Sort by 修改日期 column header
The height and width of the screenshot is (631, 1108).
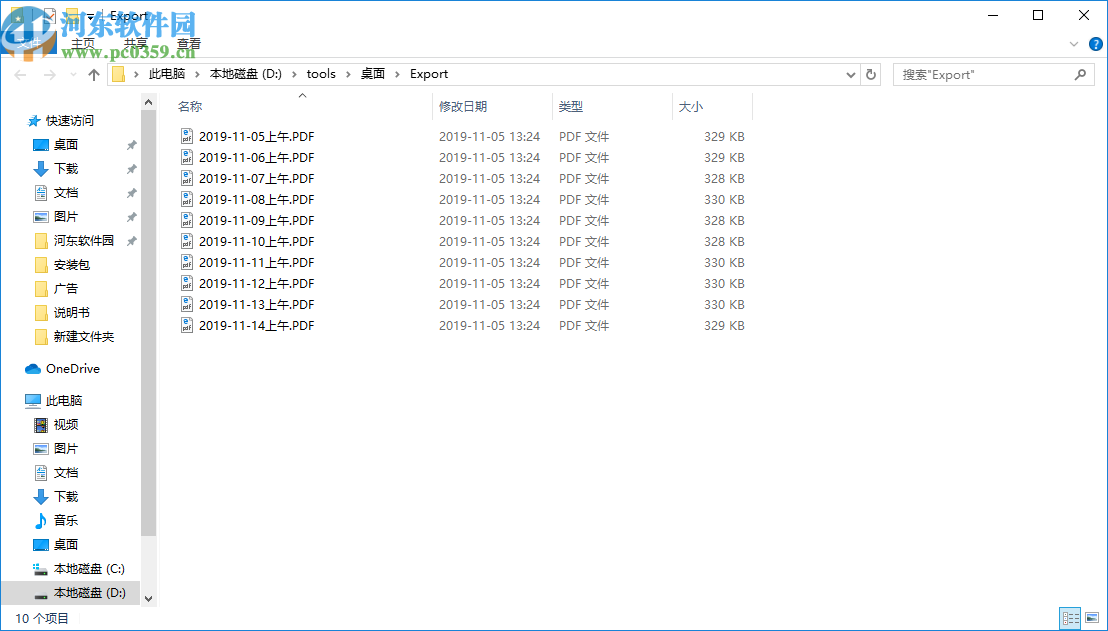coord(463,107)
